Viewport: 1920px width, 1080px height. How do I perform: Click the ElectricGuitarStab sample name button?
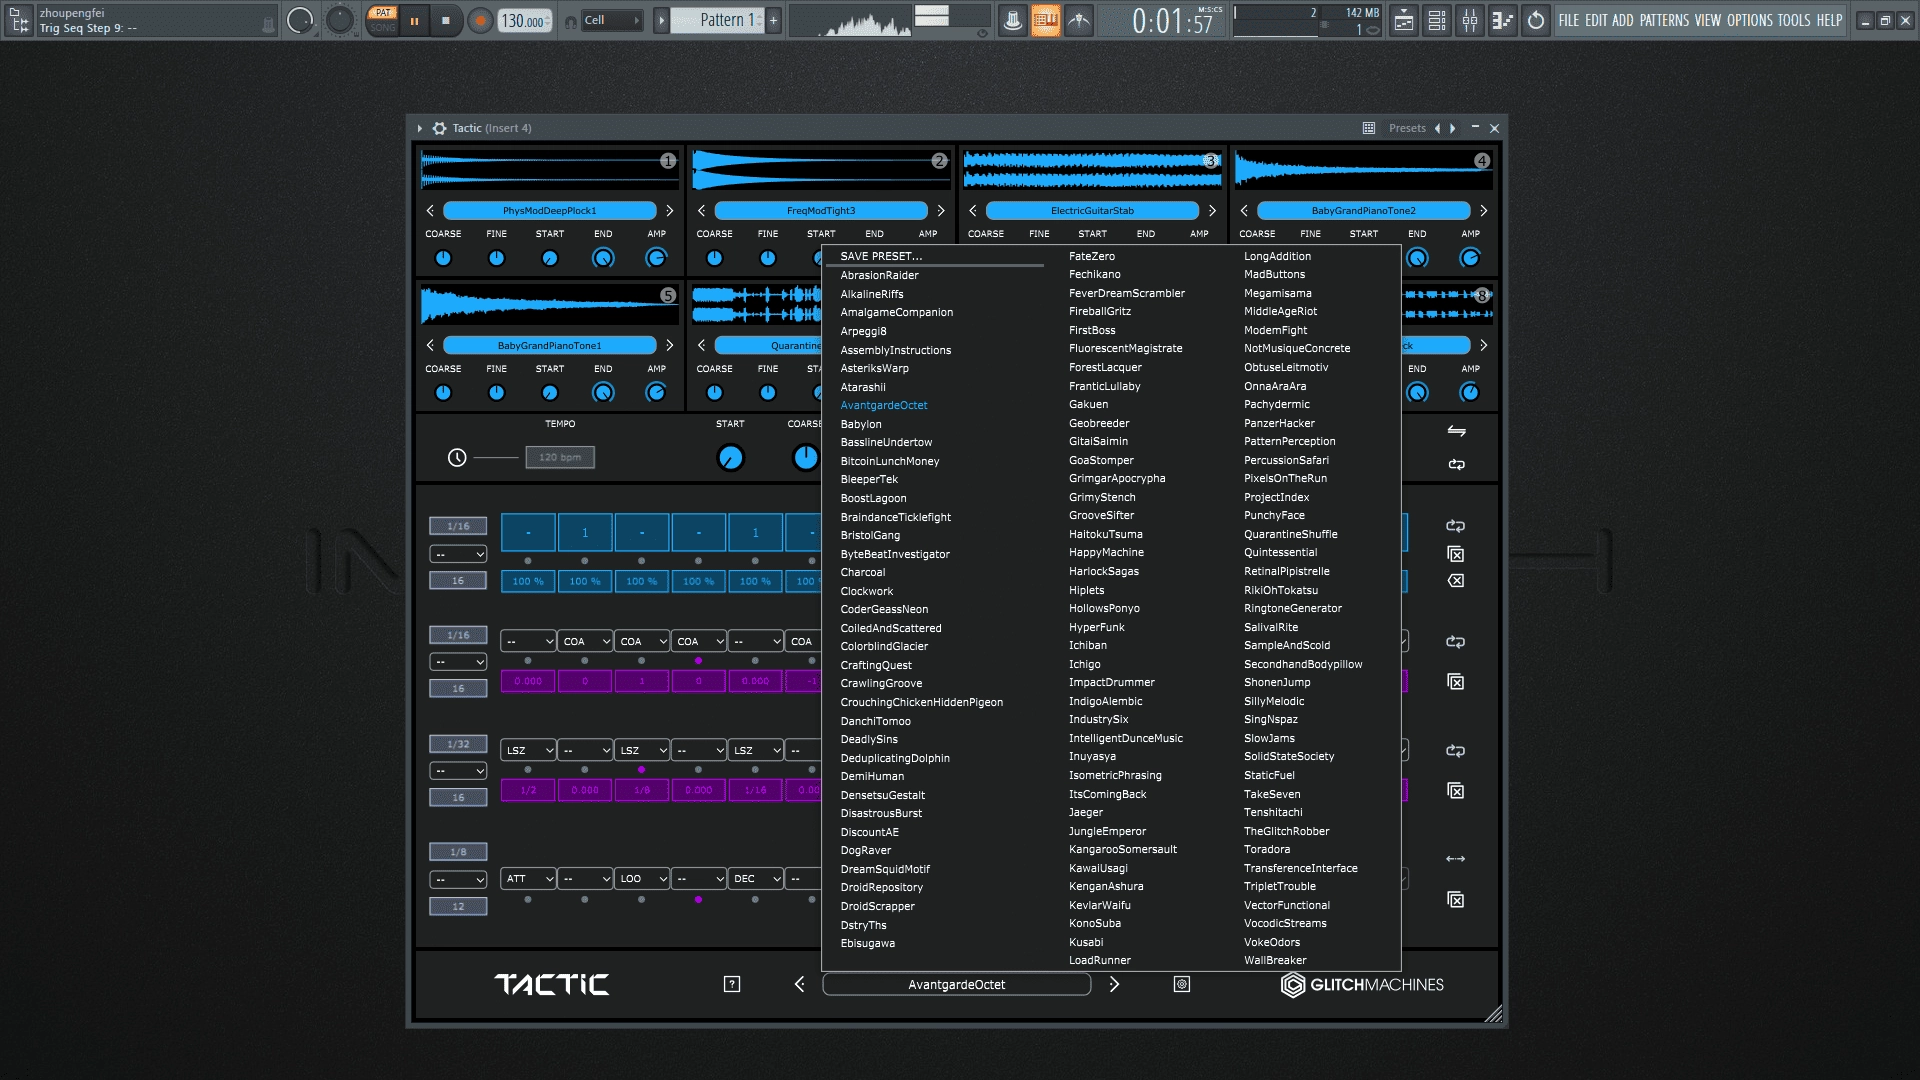[x=1092, y=211]
